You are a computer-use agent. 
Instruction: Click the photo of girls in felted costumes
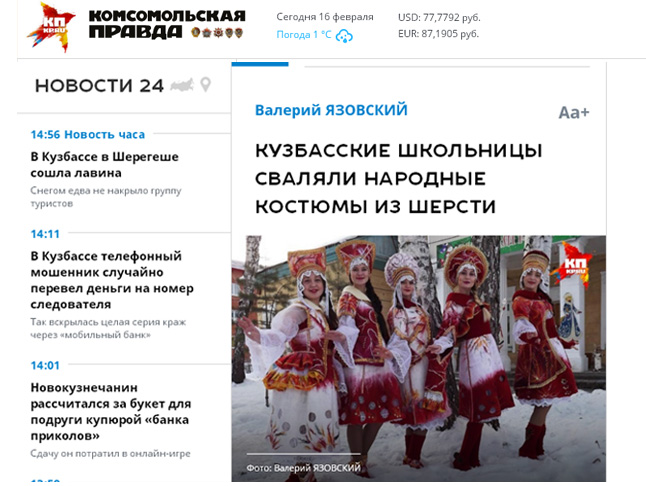click(419, 358)
